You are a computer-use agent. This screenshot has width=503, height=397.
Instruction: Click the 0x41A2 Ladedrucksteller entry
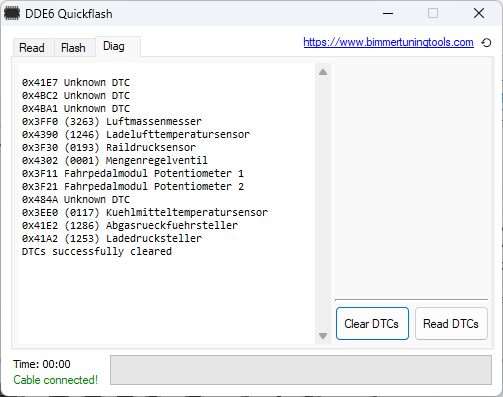(x=112, y=238)
